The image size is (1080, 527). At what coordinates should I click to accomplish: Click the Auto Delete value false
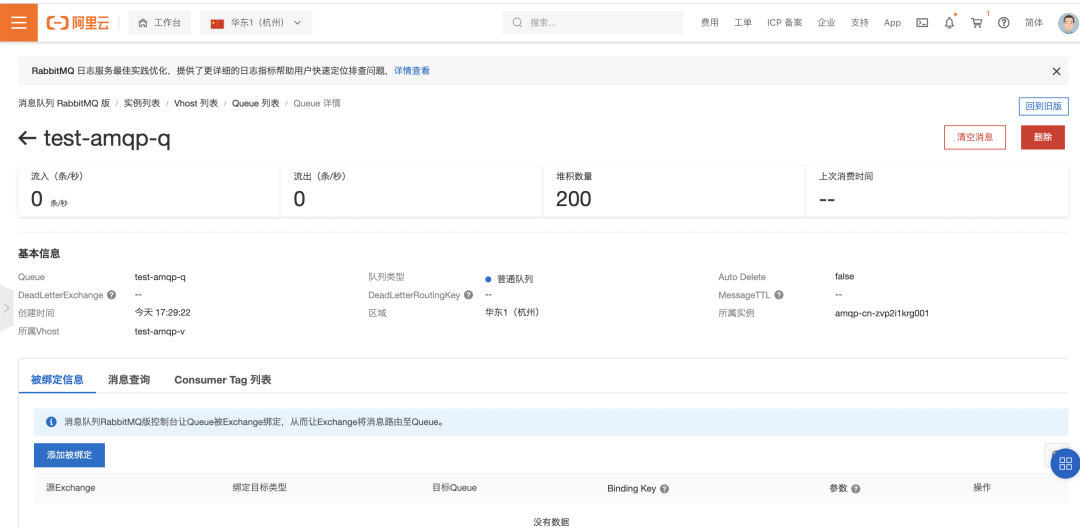pyautogui.click(x=844, y=276)
